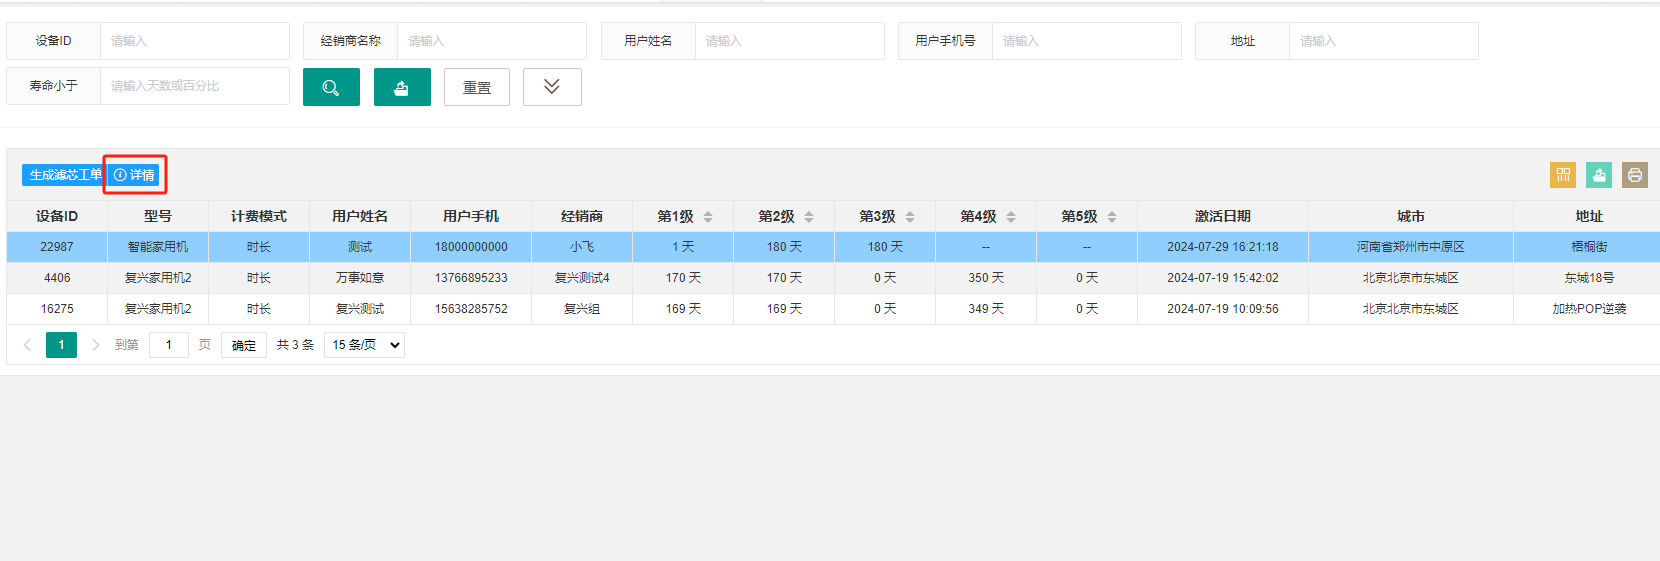Sort by 第3级 column arrows

tap(910, 217)
